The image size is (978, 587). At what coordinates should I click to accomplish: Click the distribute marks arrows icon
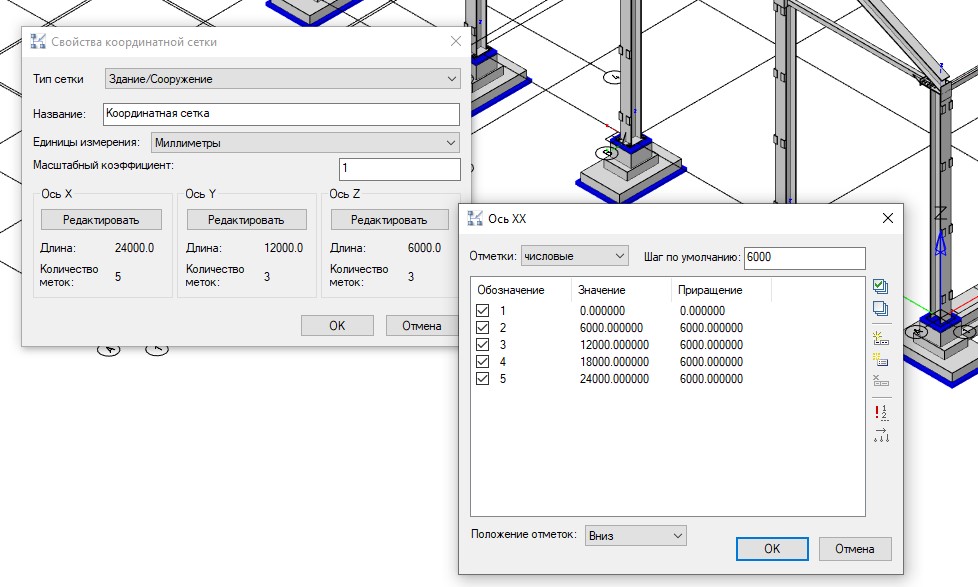point(880,434)
